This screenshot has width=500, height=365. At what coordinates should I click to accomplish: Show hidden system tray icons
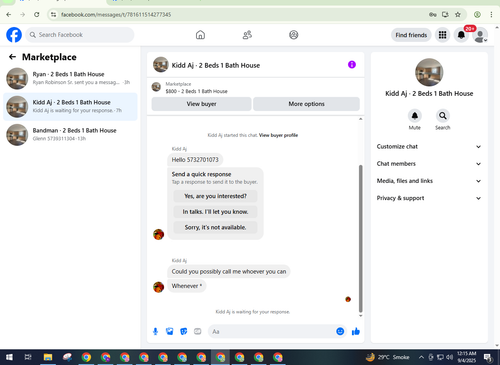pyautogui.click(x=421, y=357)
